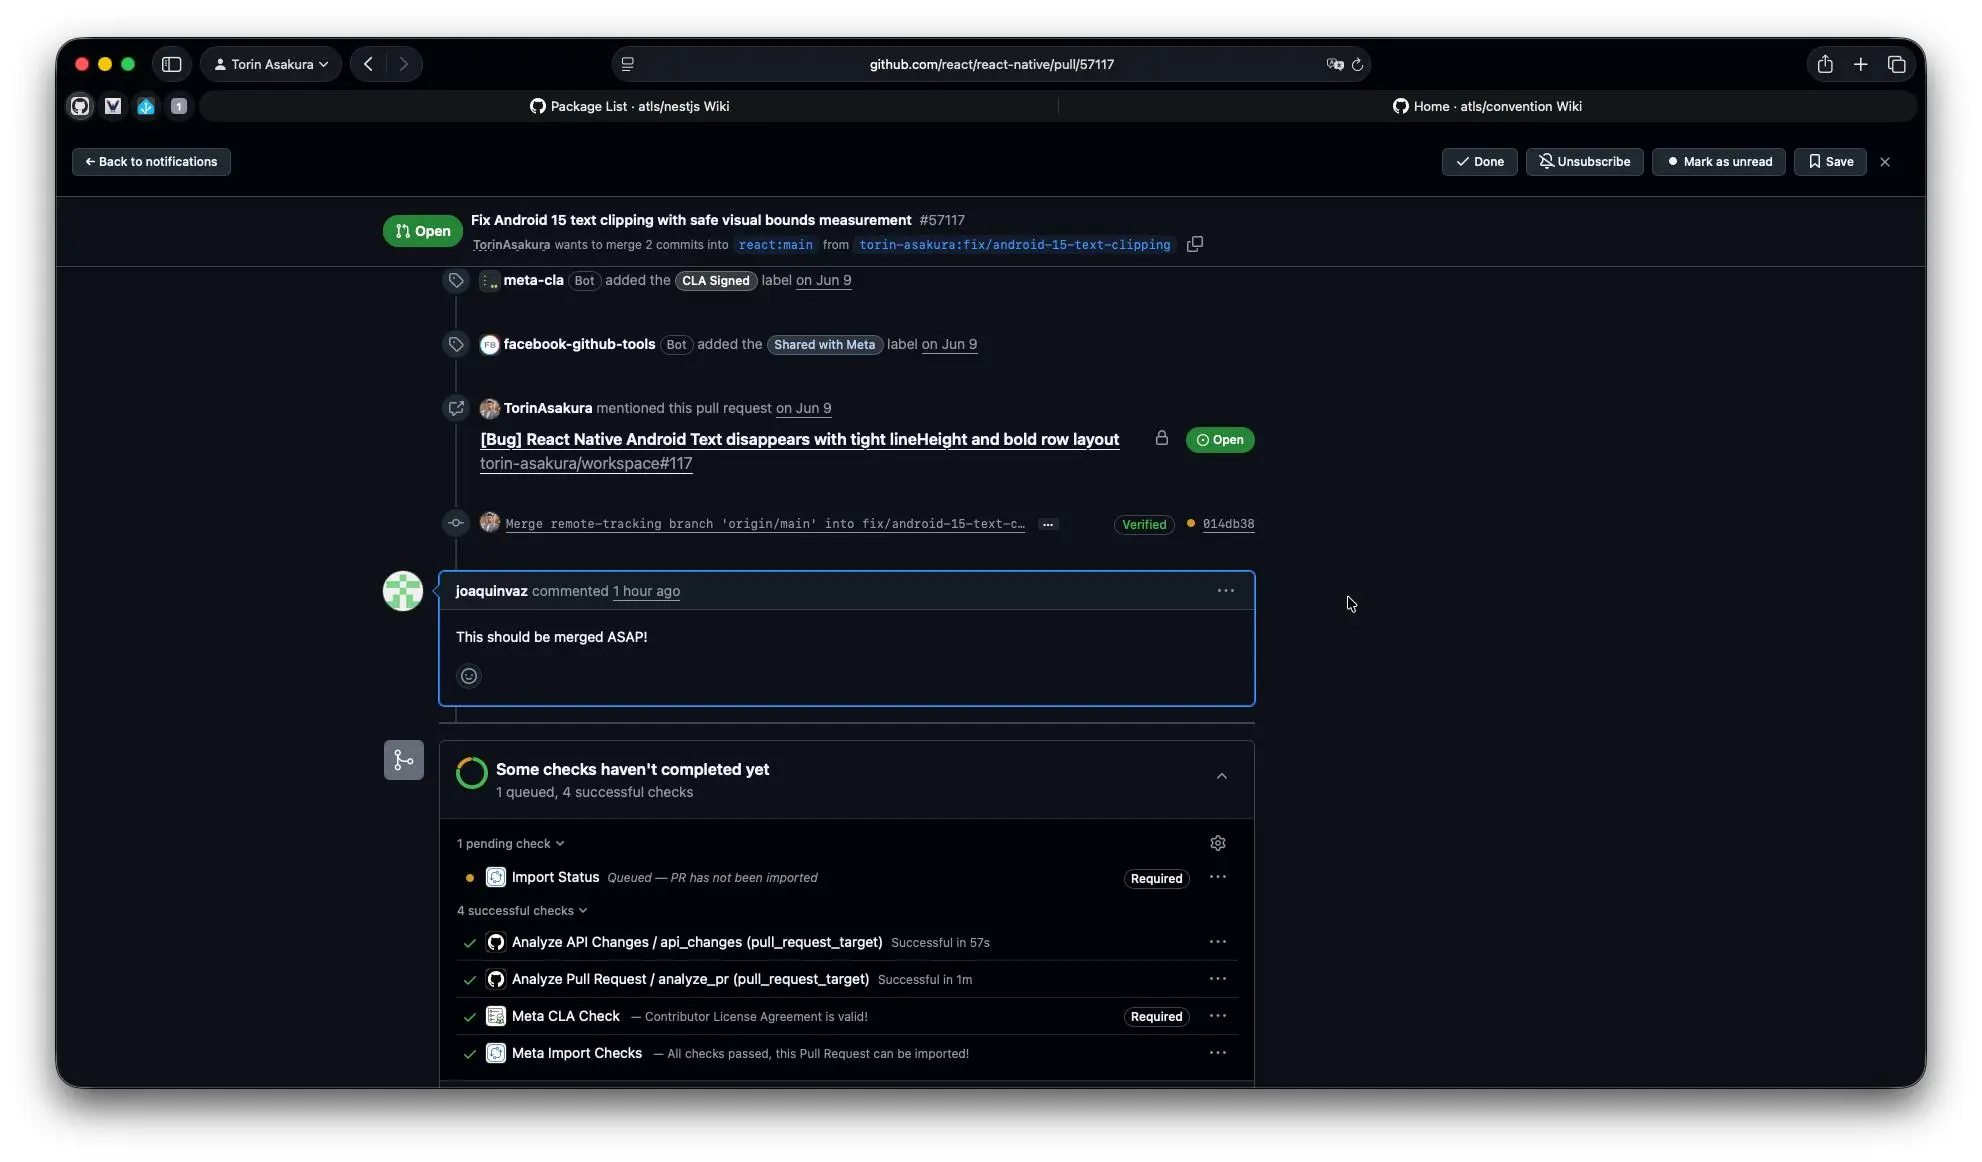Open commit 014db38
1982x1162 pixels.
1228,524
